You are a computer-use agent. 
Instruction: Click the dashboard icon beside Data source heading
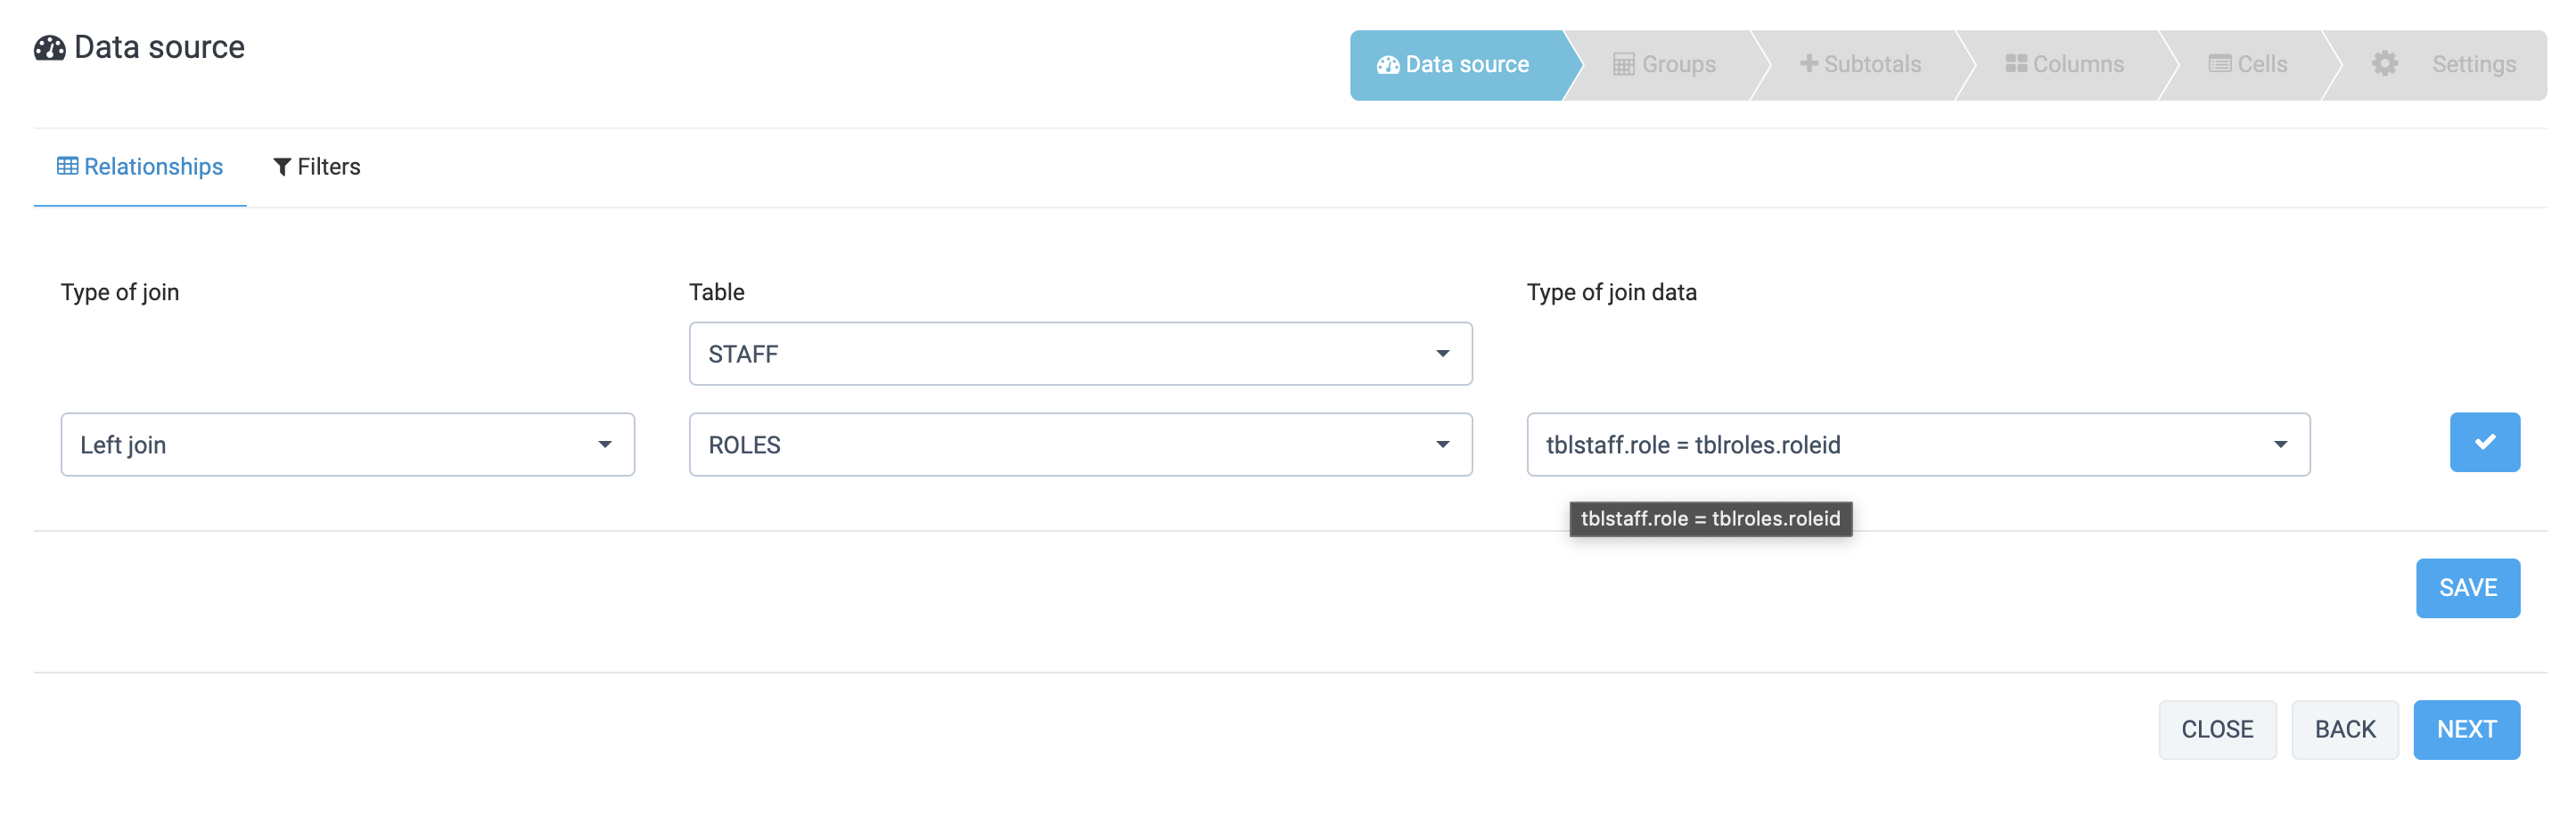49,48
